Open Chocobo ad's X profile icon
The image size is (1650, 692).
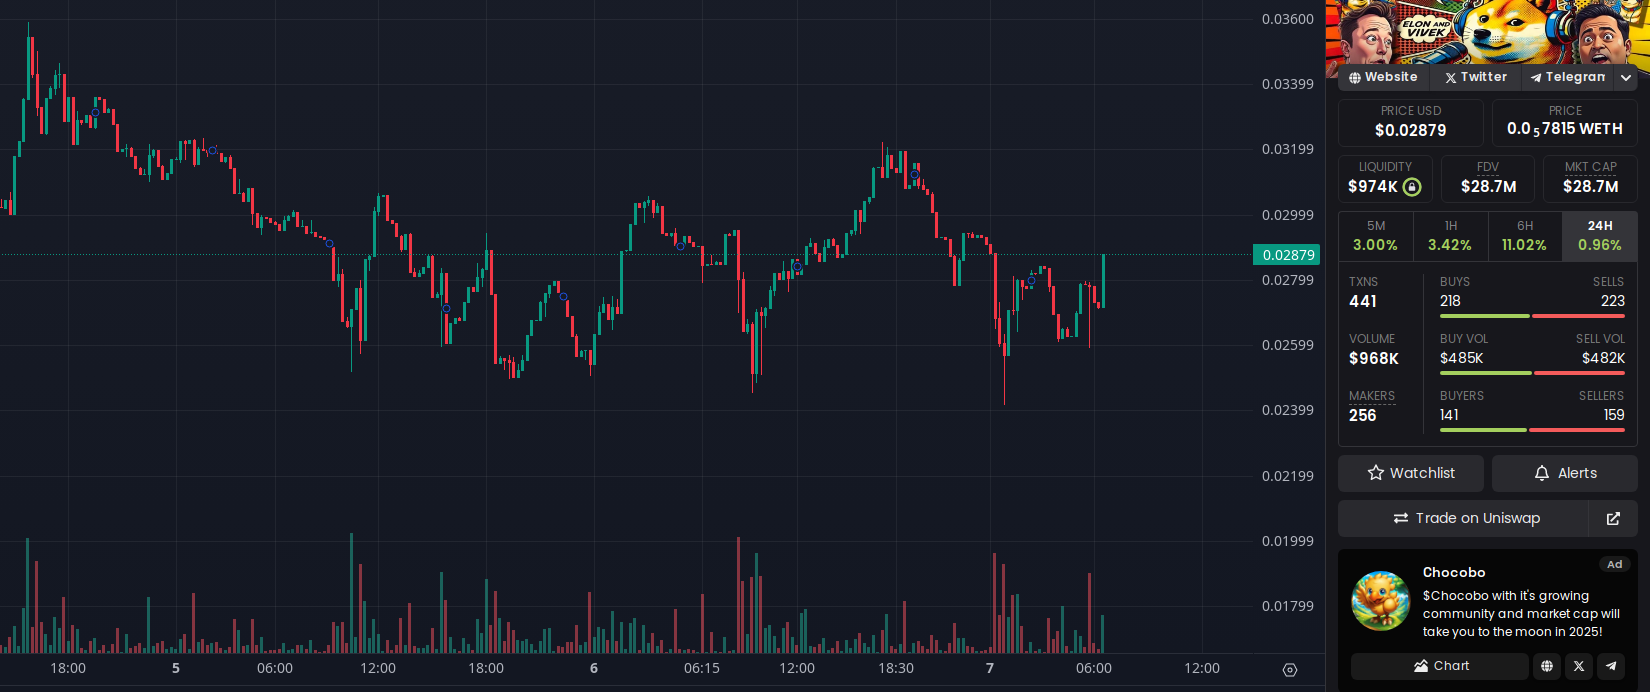[x=1579, y=666]
